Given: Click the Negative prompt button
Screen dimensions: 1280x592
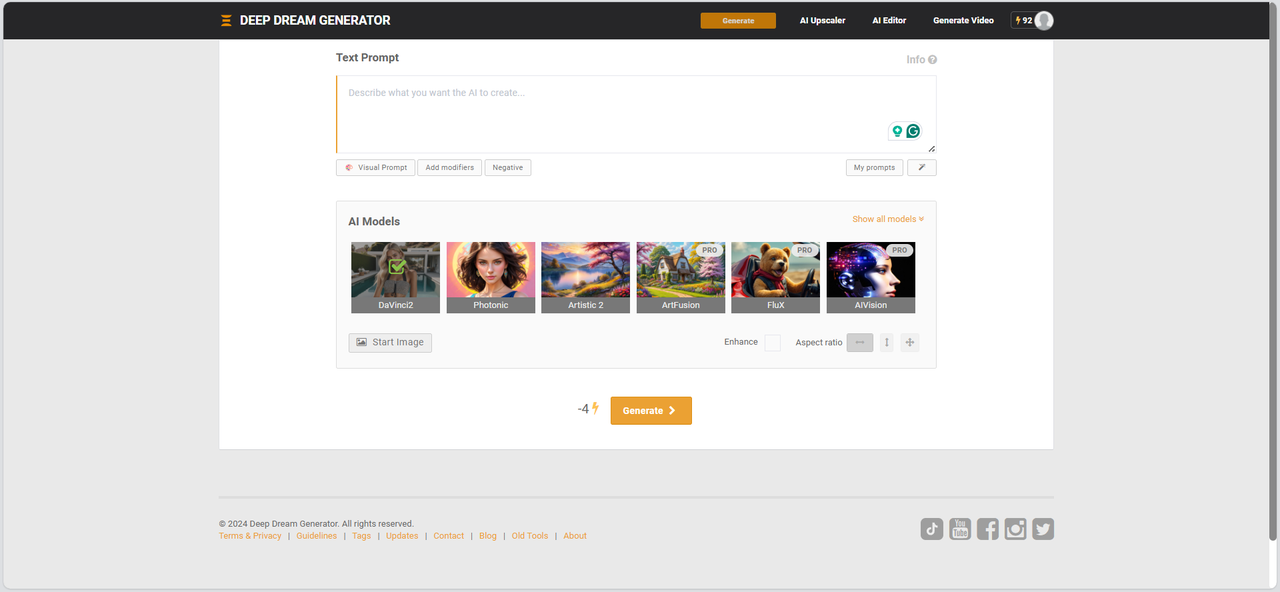Looking at the screenshot, I should click(508, 168).
